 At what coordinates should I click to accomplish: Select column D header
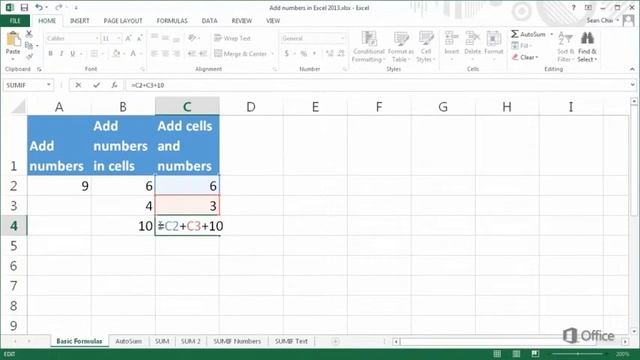[251, 107]
